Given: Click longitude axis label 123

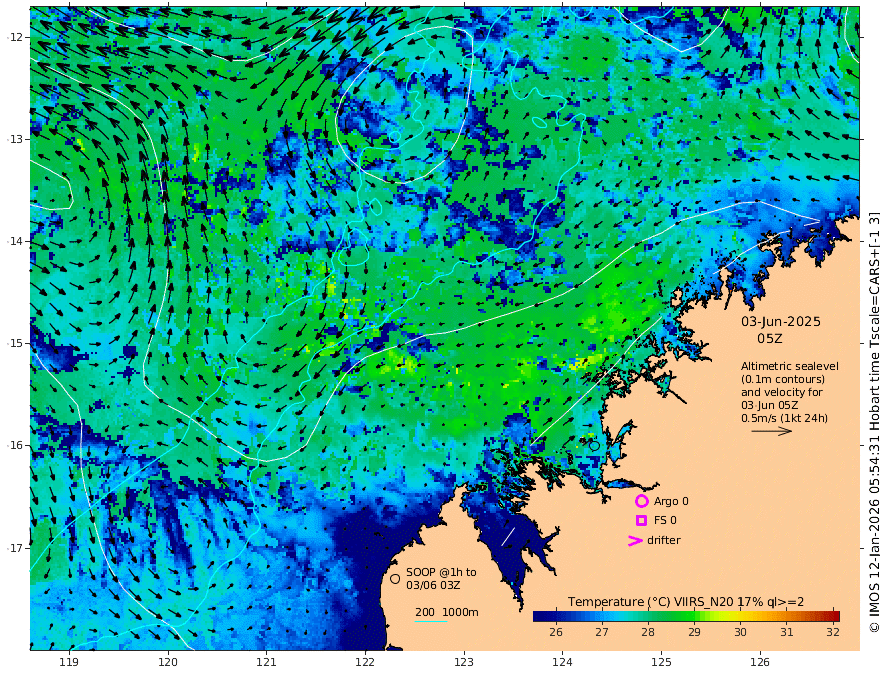Looking at the screenshot, I should (x=464, y=662).
